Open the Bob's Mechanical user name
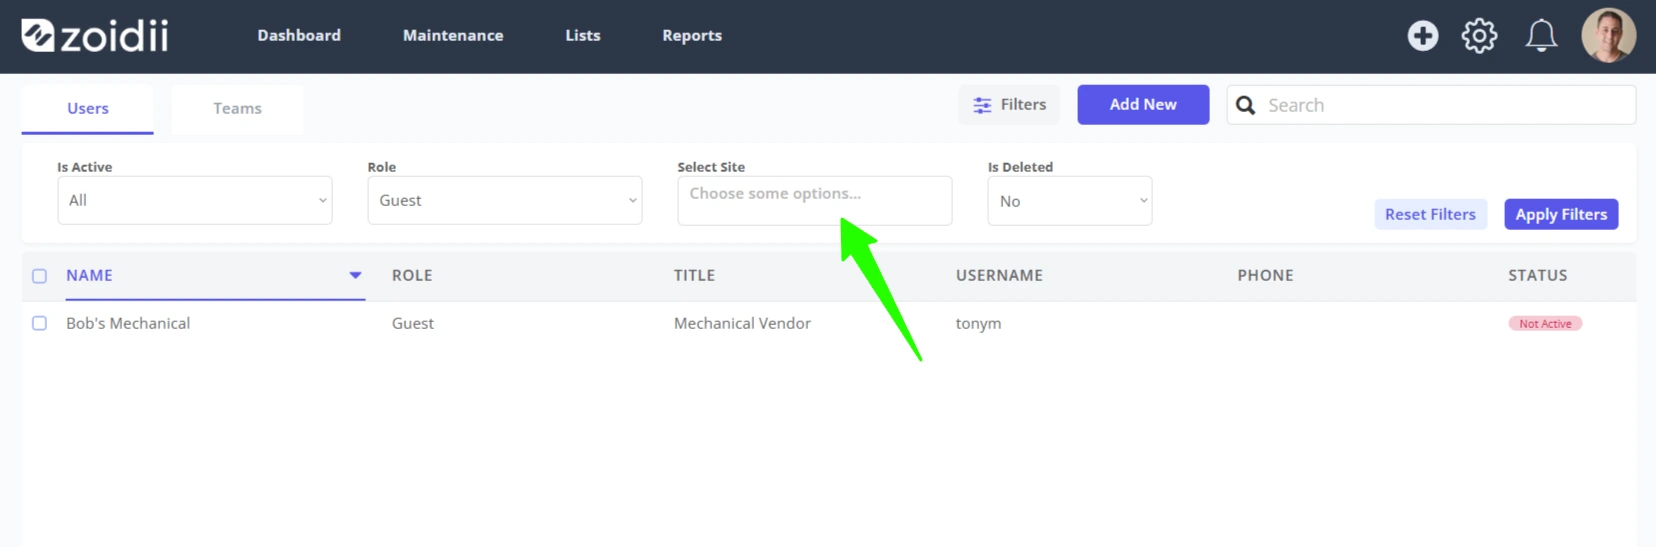Screen dimensions: 1656x547 pyautogui.click(x=128, y=323)
